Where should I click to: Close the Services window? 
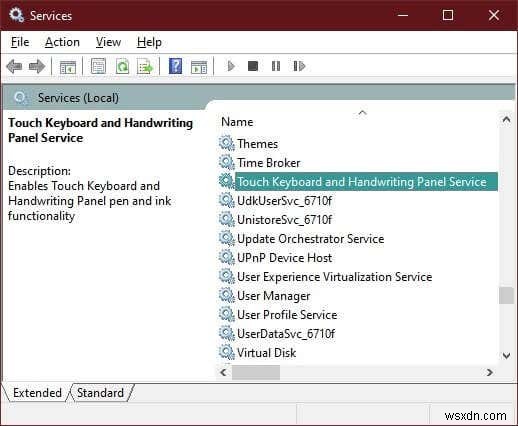pos(494,15)
